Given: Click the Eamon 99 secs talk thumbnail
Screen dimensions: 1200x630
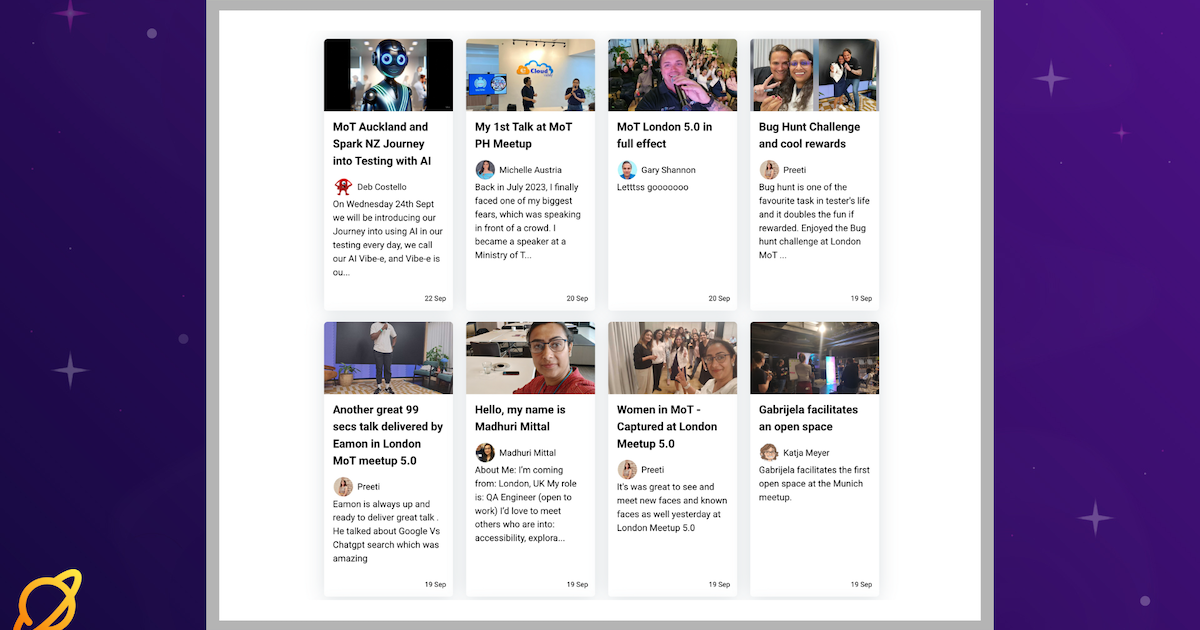Looking at the screenshot, I should coord(388,358).
